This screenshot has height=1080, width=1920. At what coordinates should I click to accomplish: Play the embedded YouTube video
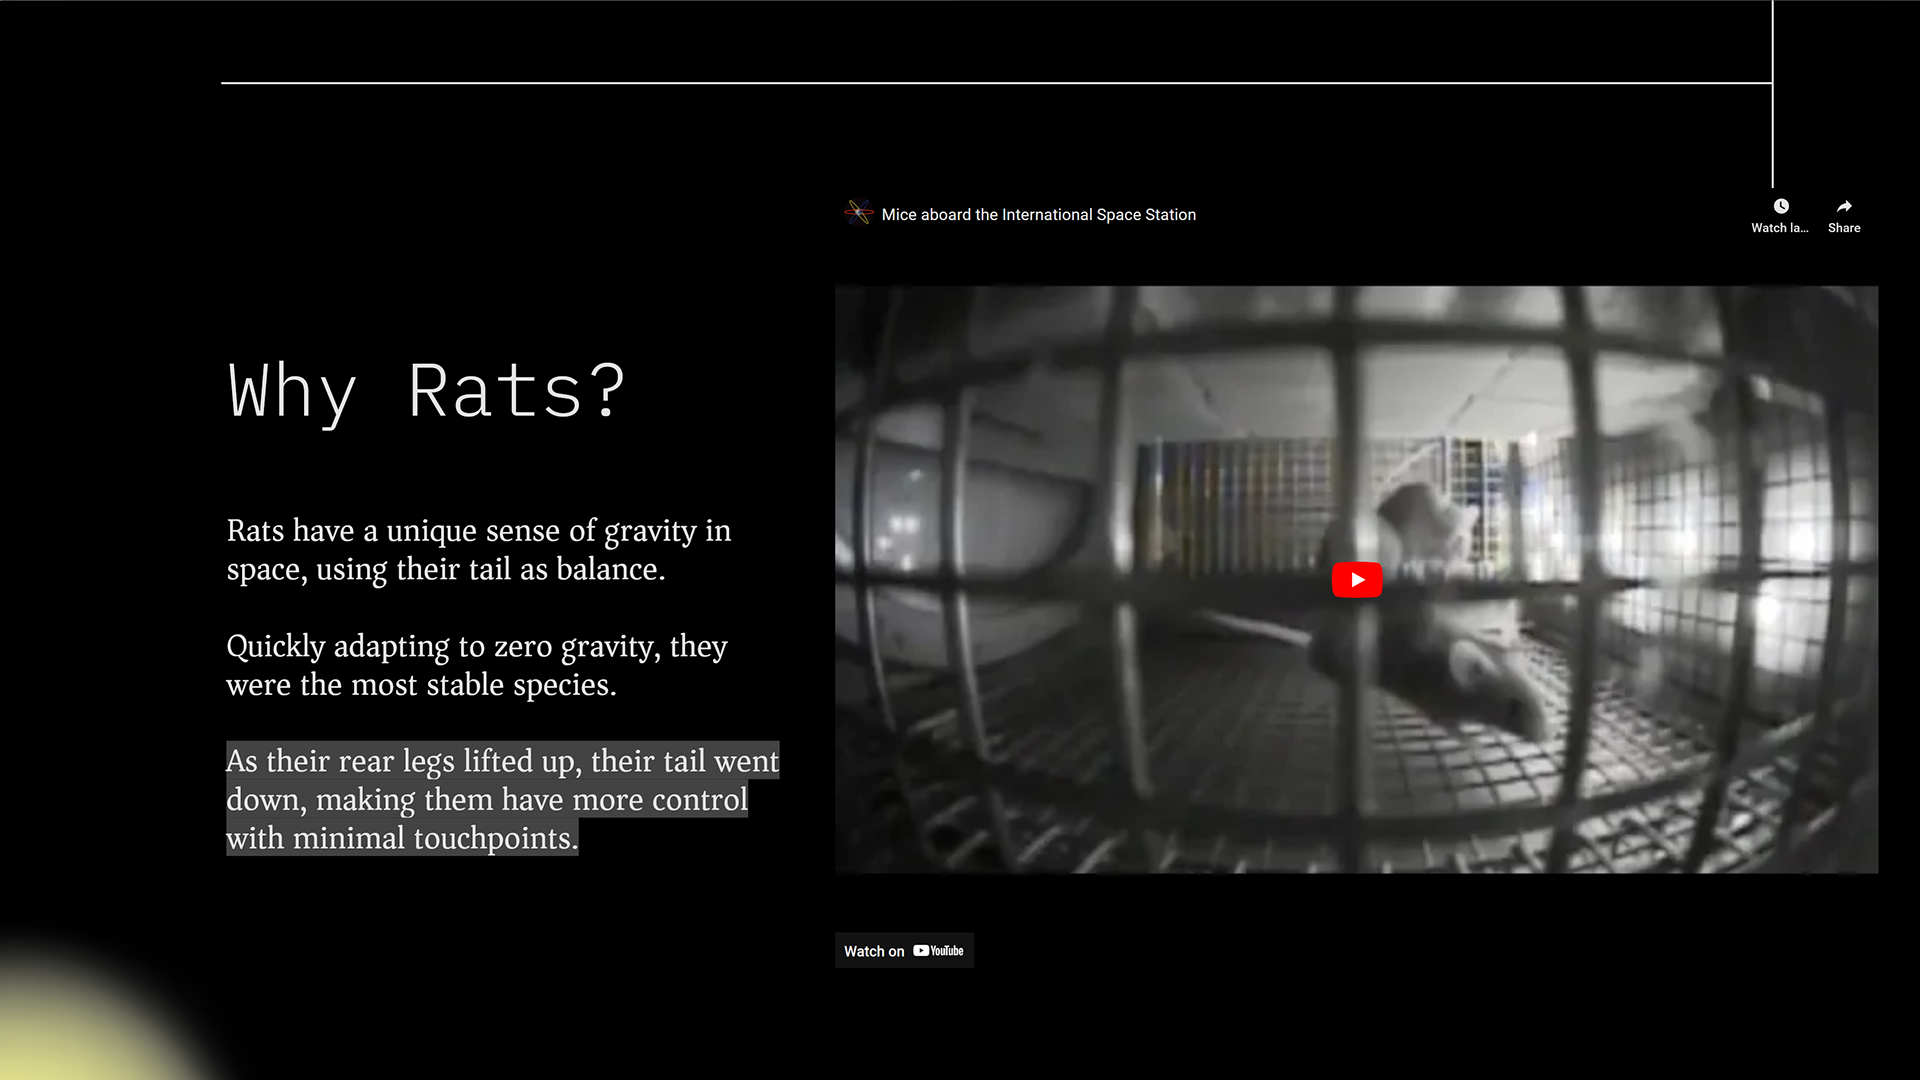click(x=1357, y=580)
